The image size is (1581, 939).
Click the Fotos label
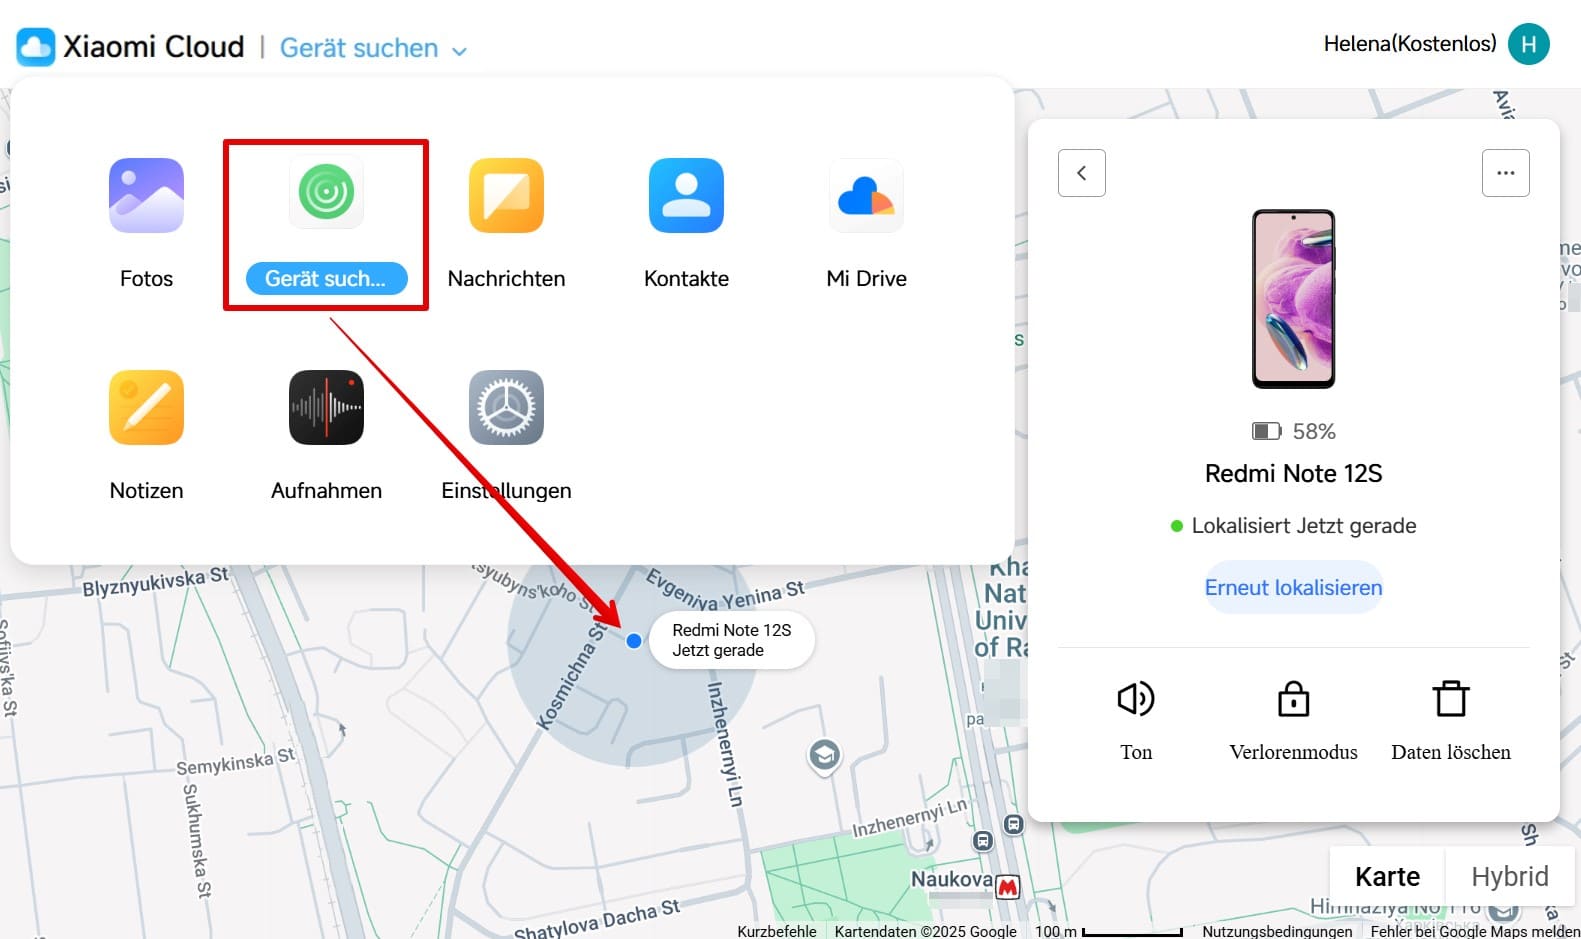146,279
